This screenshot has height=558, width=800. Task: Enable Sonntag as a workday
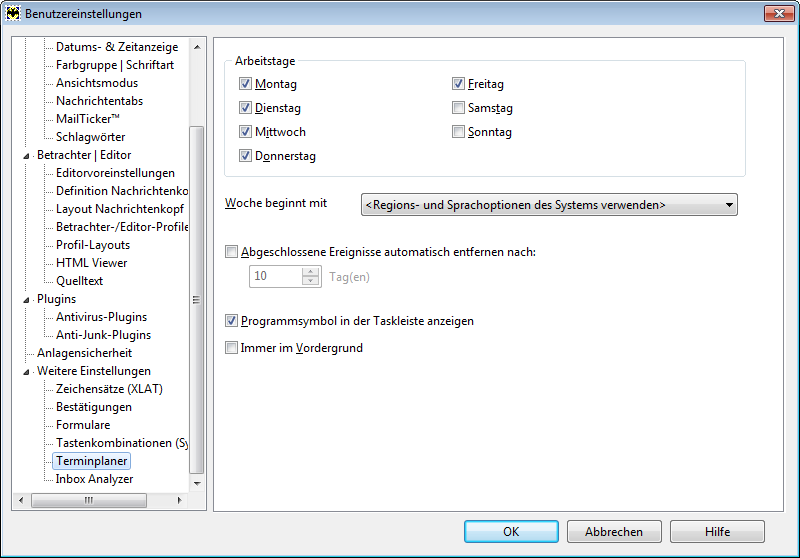[x=458, y=132]
